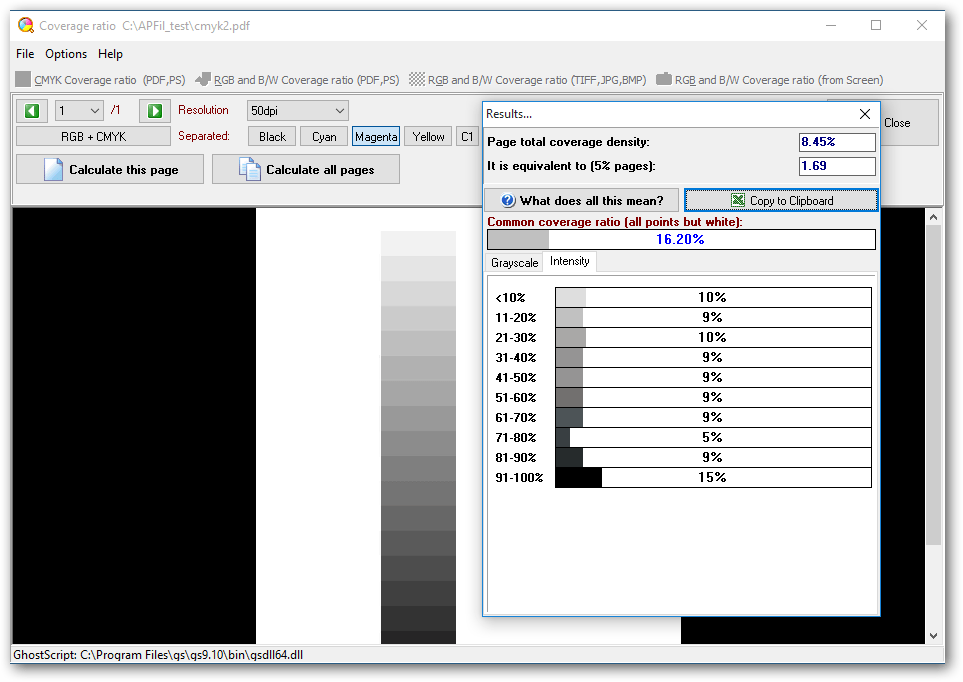Click the What does all this mean help icon
This screenshot has height=682, width=963.
[510, 200]
